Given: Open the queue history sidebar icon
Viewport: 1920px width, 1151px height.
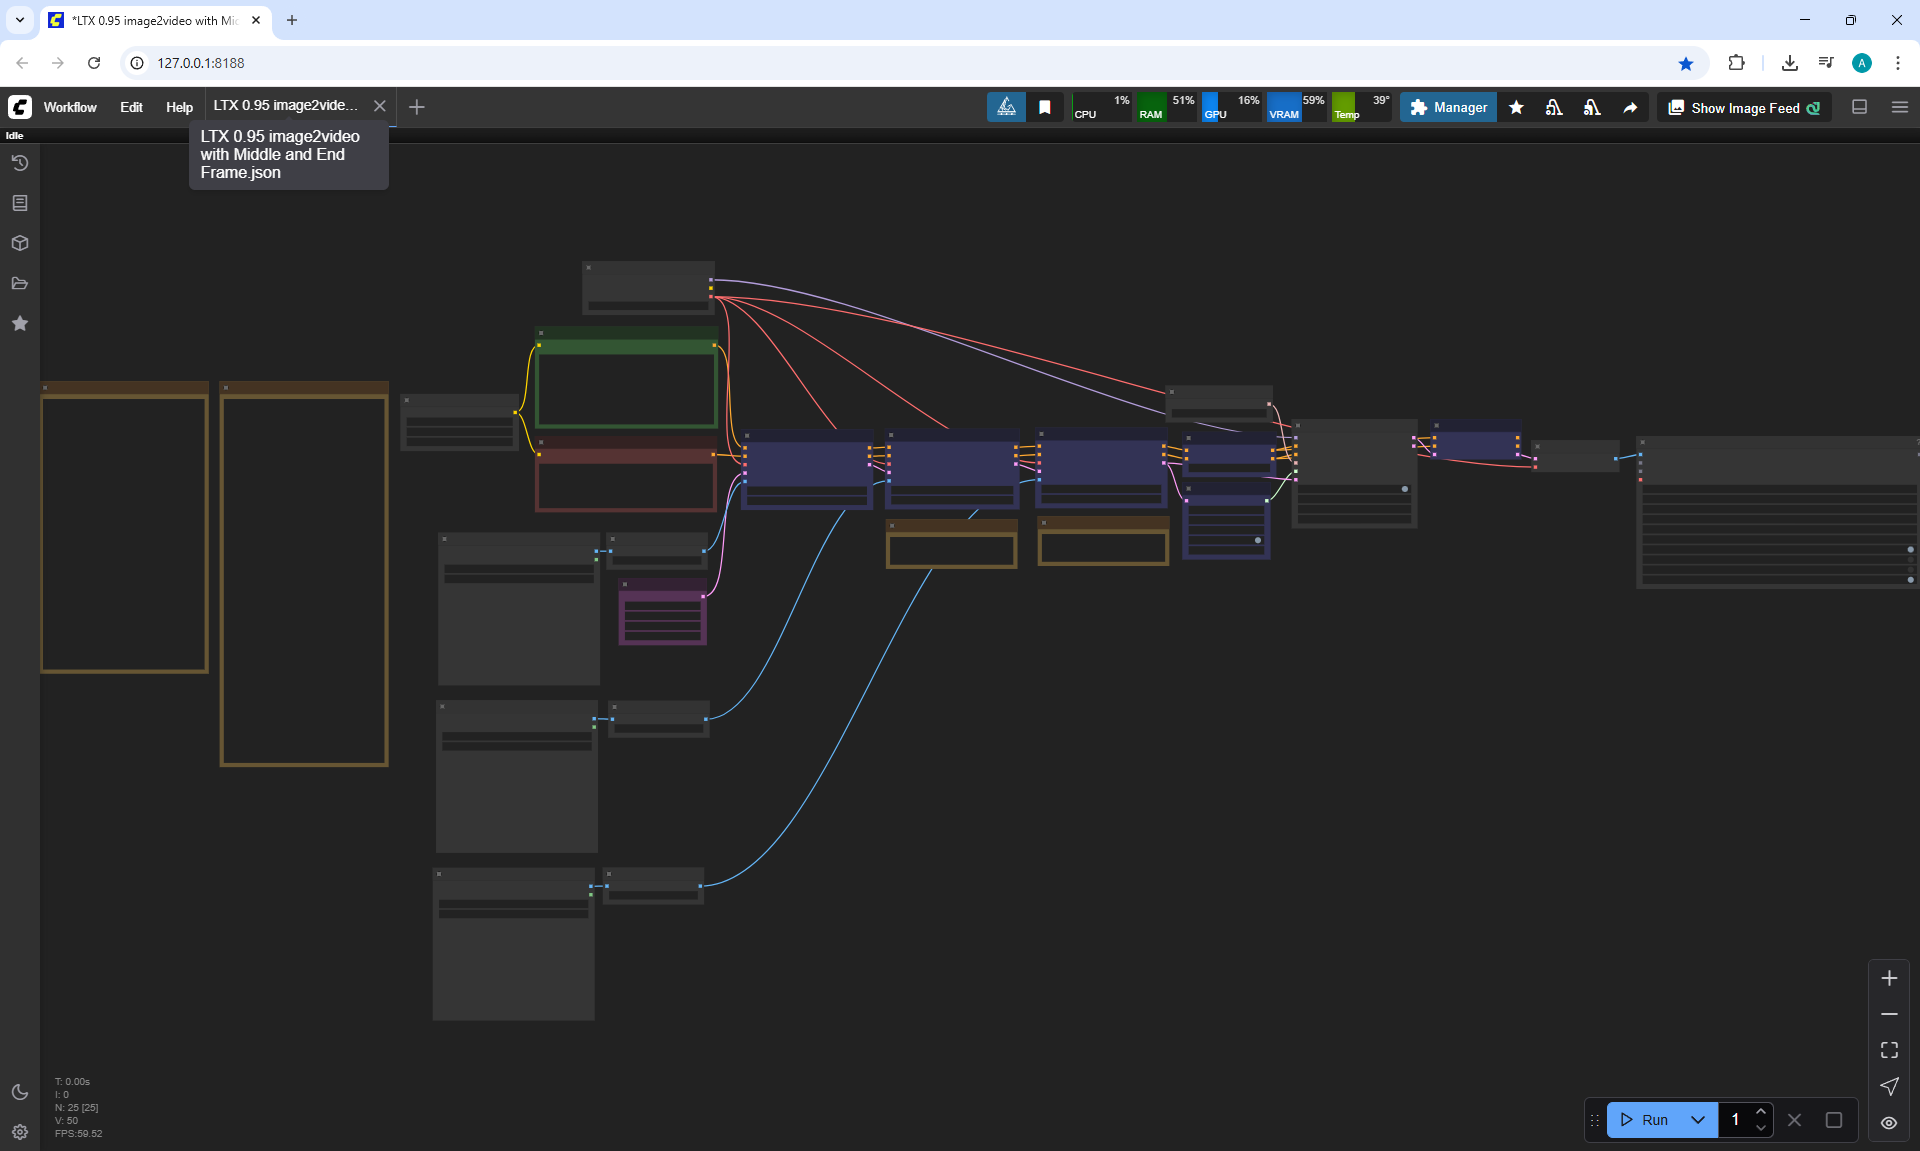Looking at the screenshot, I should point(20,163).
